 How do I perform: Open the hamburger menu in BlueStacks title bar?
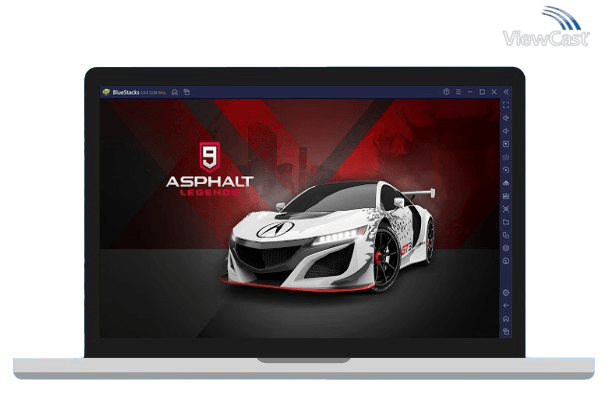pyautogui.click(x=458, y=92)
